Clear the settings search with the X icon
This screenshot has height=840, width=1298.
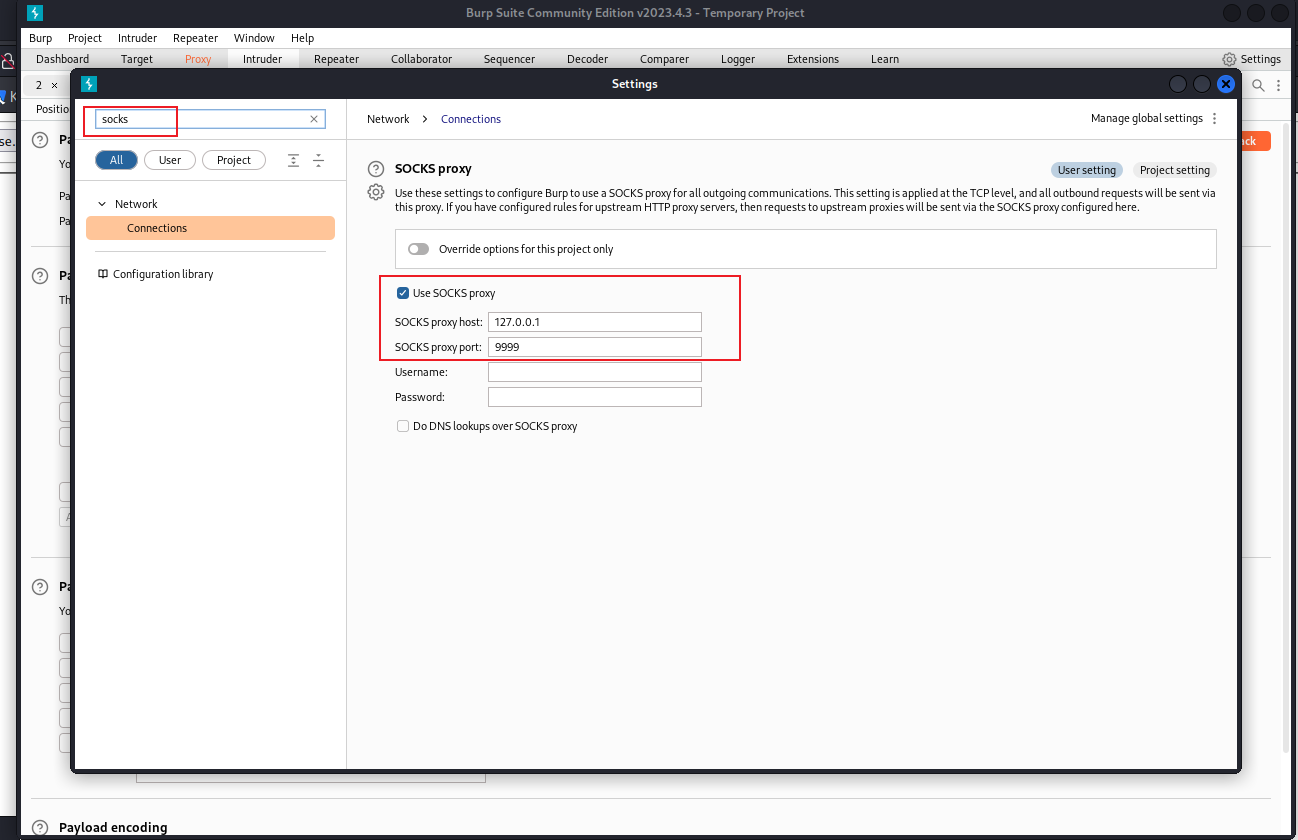point(314,119)
